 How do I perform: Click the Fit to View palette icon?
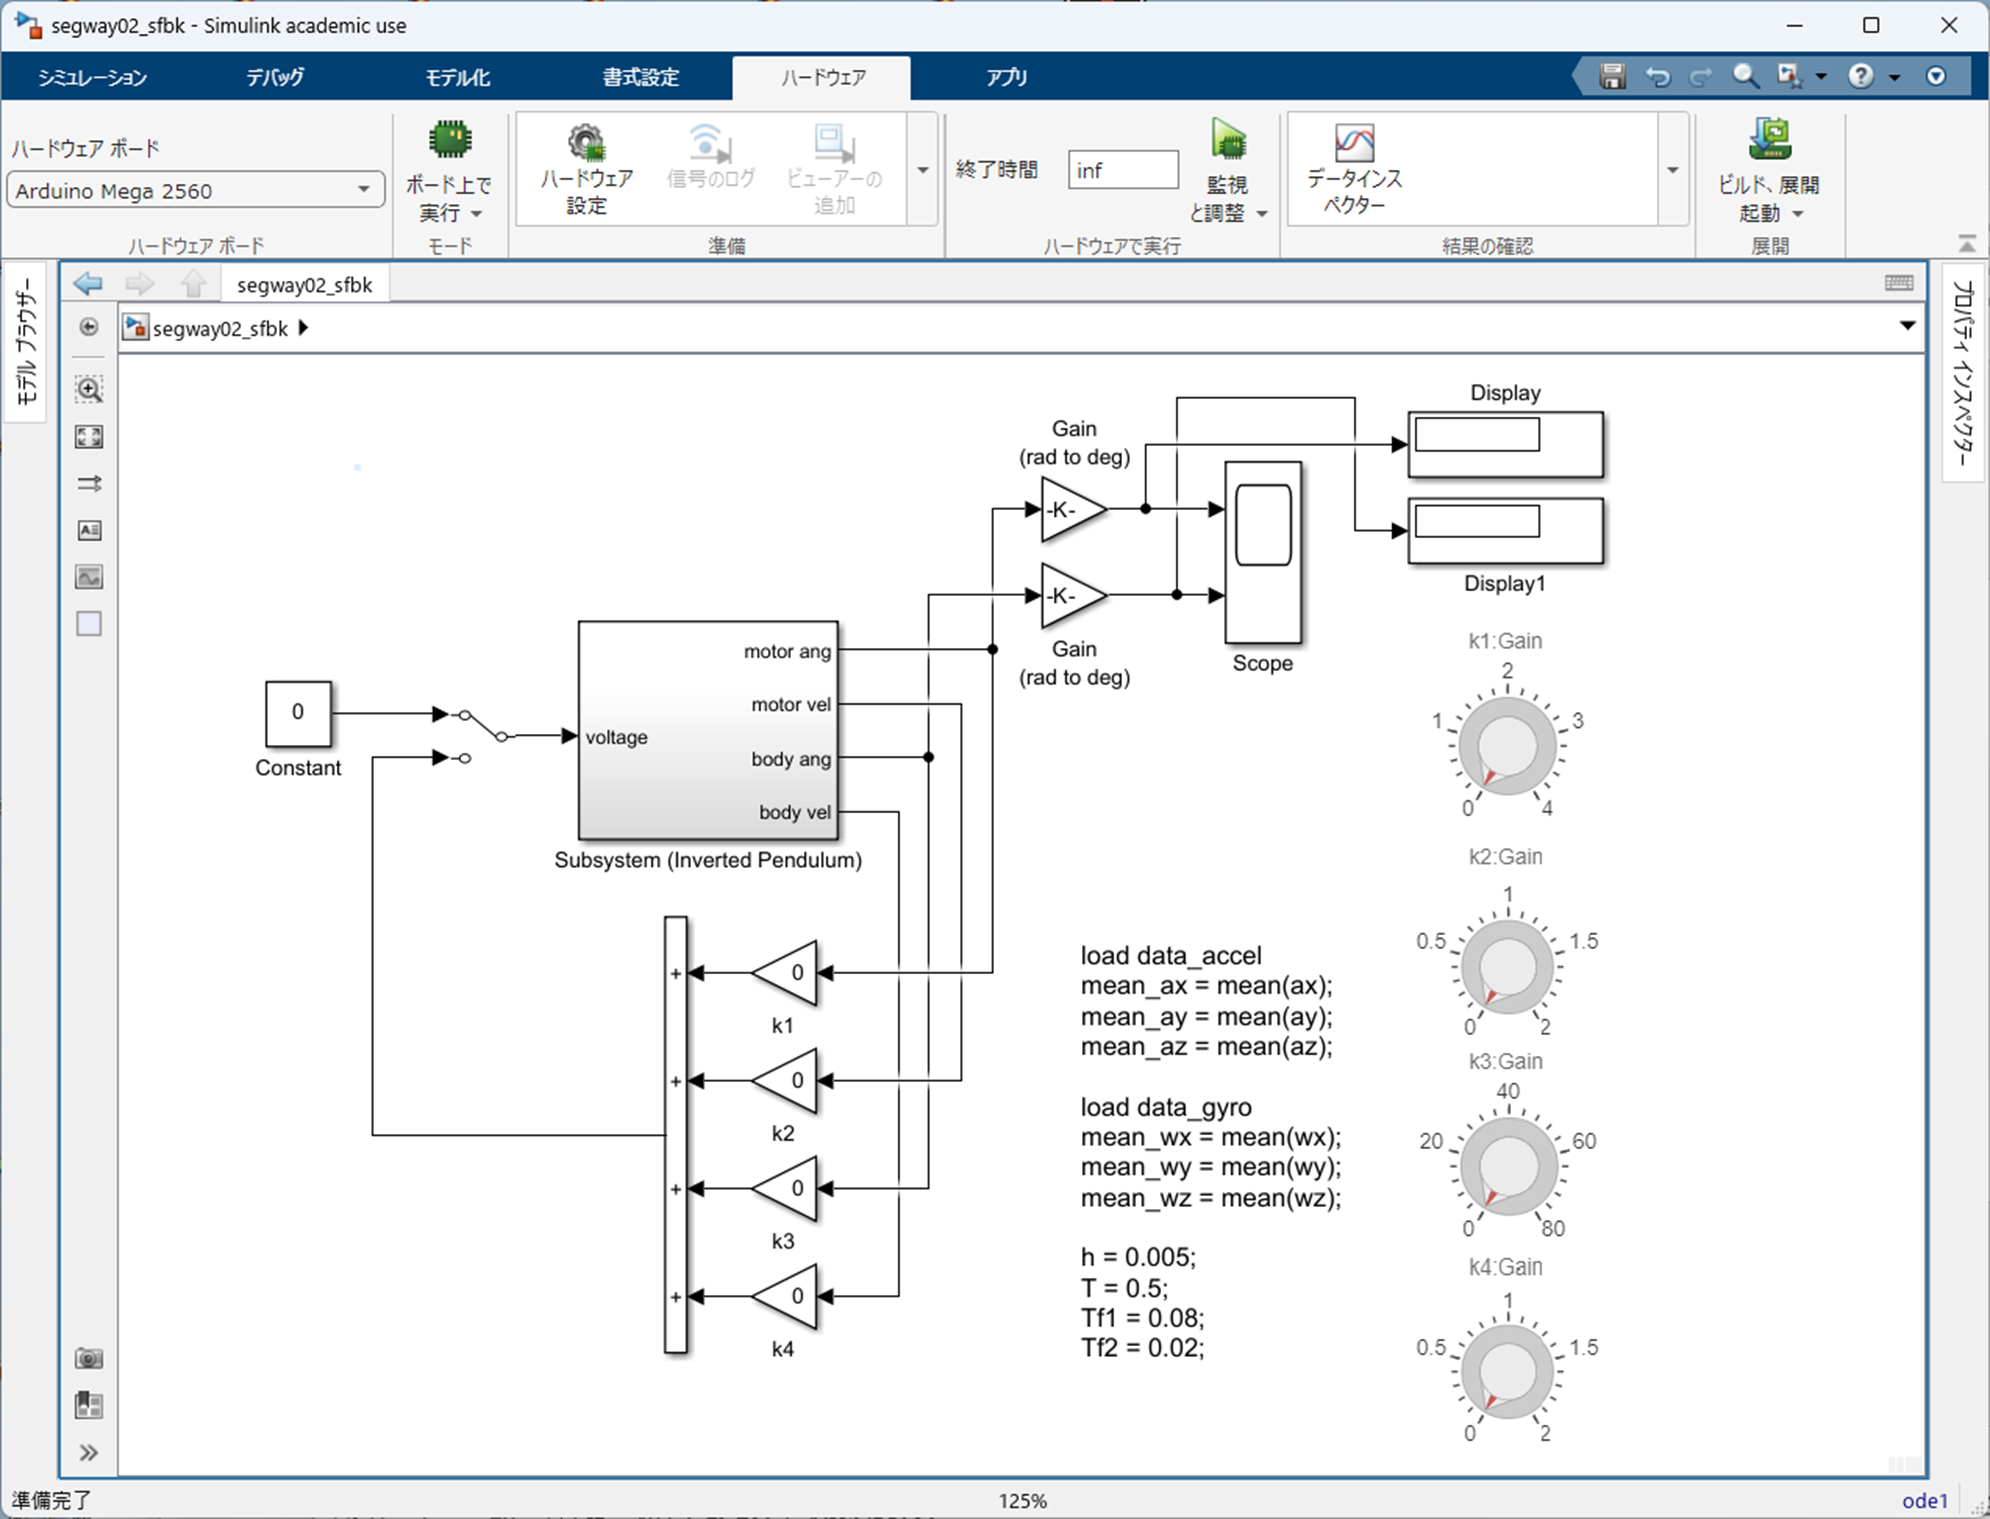[89, 437]
